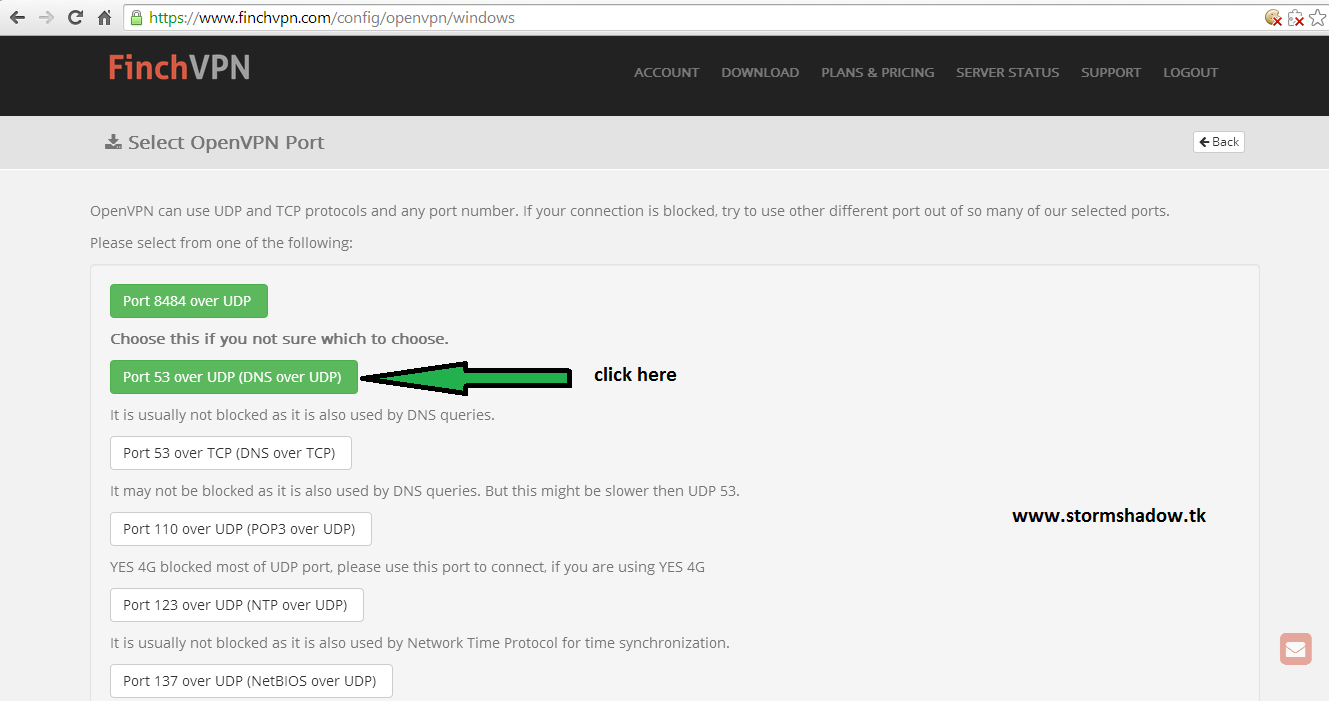
Task: Reload the page with the refresh icon
Action: tap(75, 17)
